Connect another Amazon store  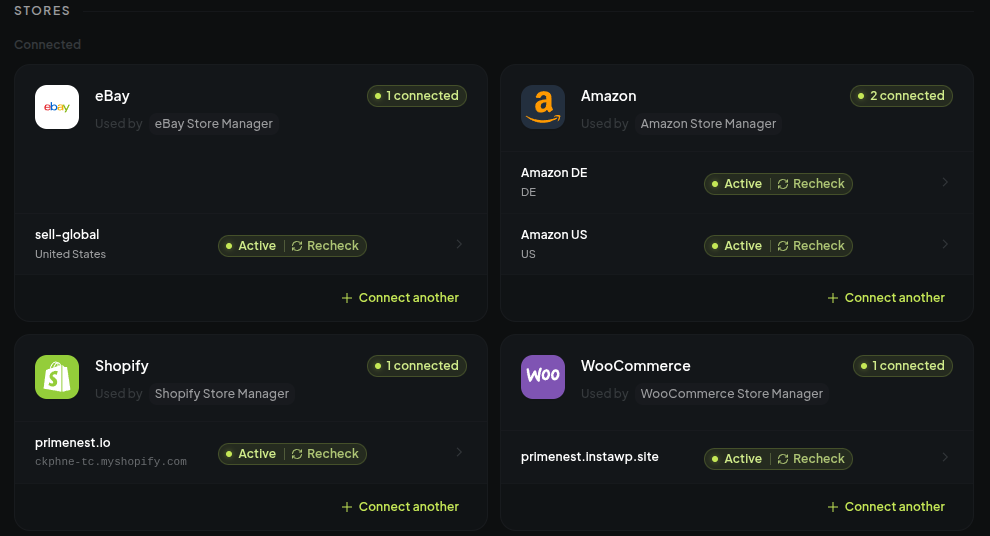pos(886,298)
